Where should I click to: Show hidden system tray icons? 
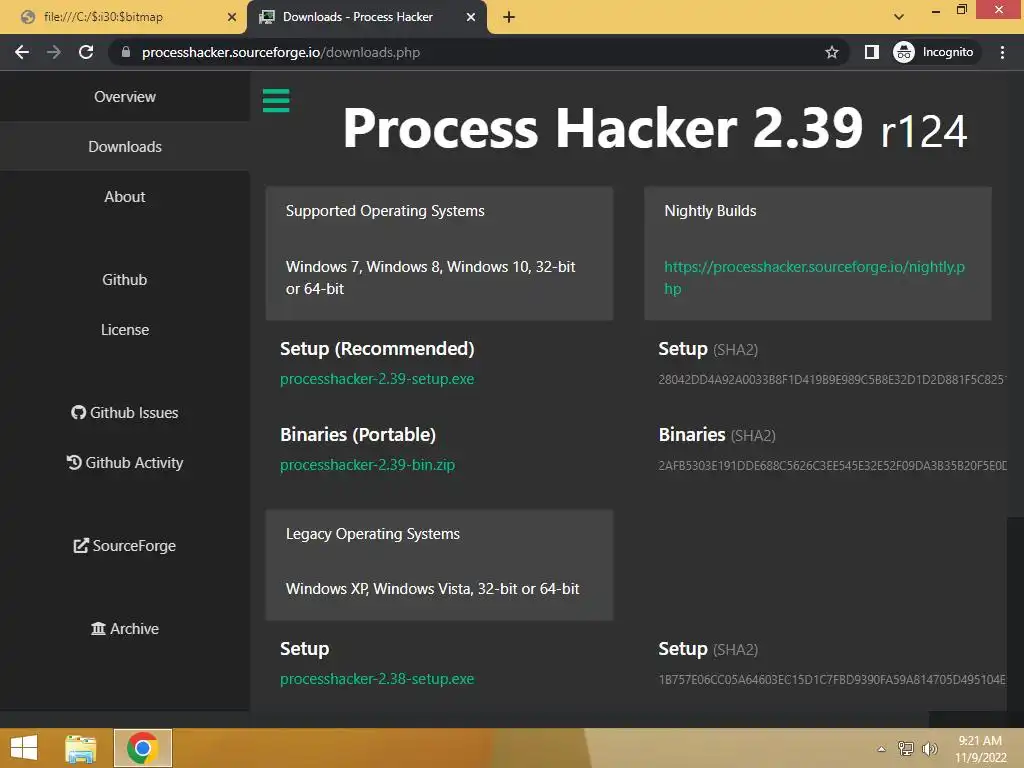881,749
